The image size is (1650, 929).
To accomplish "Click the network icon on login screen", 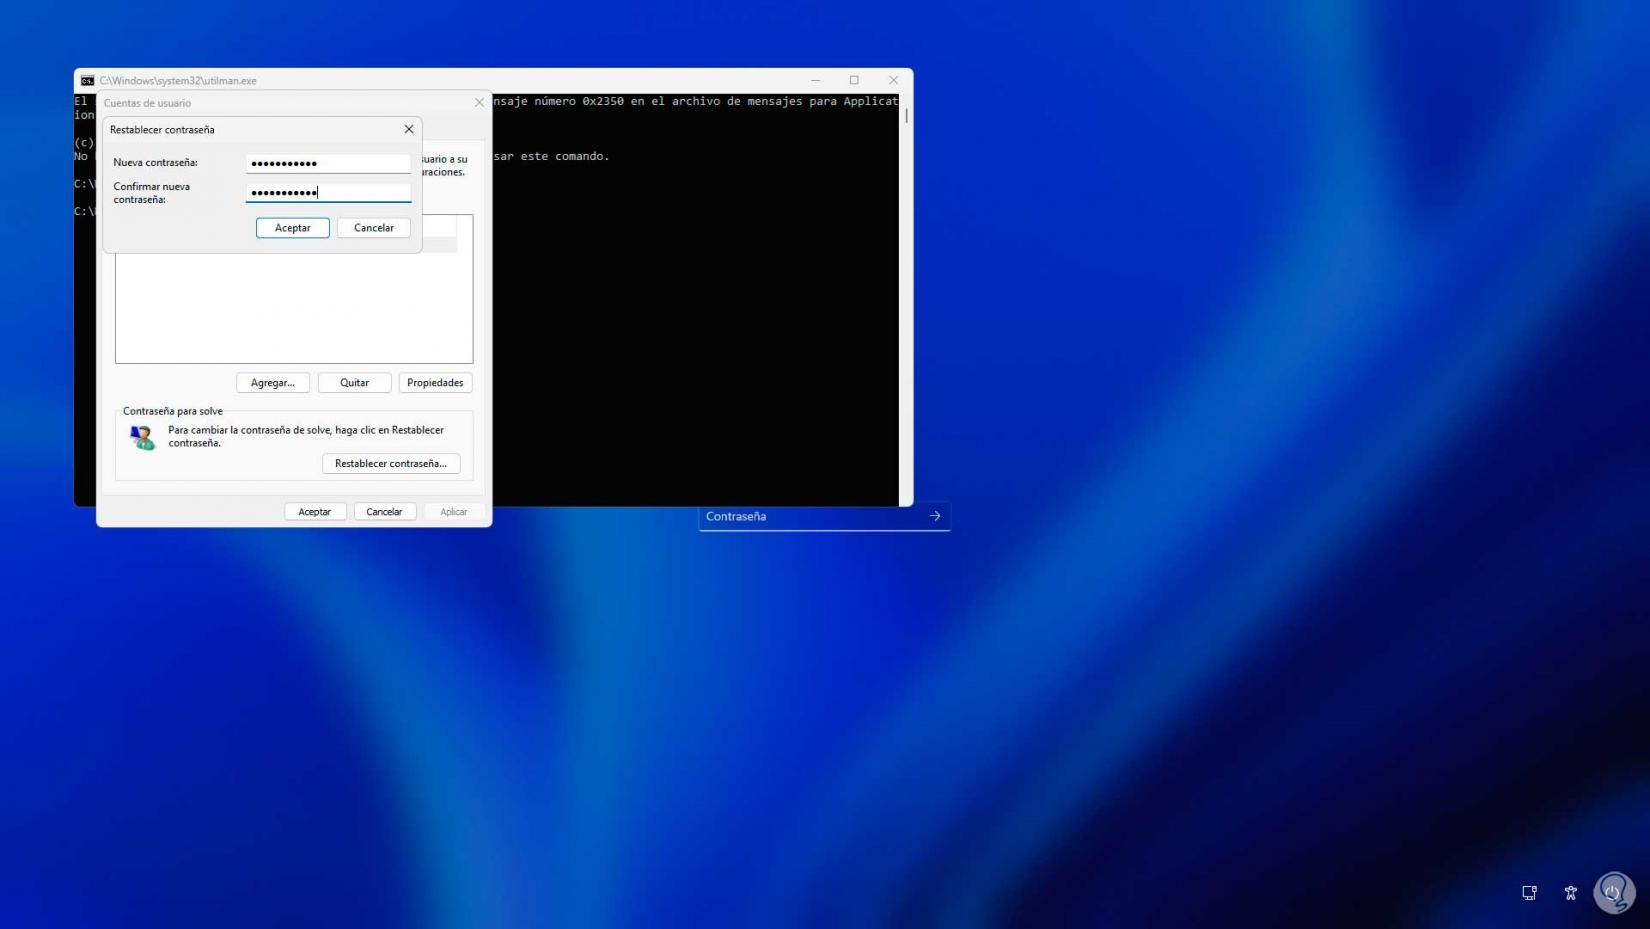I will 1529,893.
